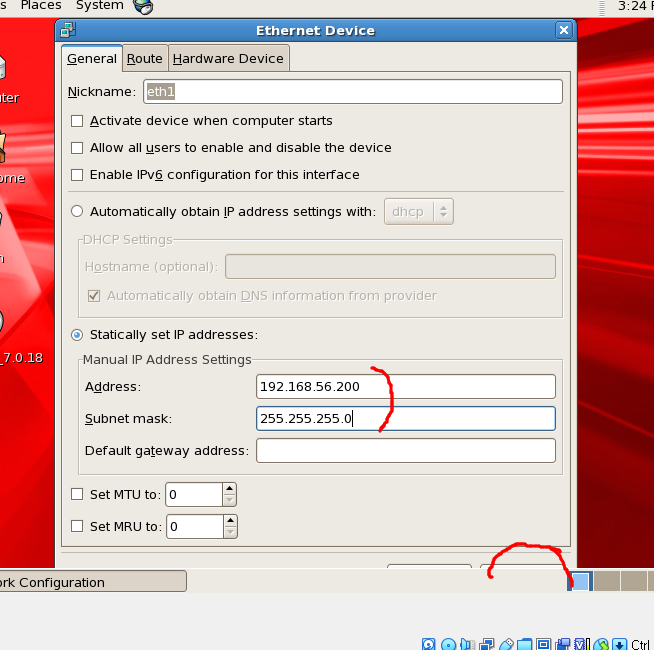Click the Address field with 192.168.56.200
The width and height of the screenshot is (654, 650).
406,387
